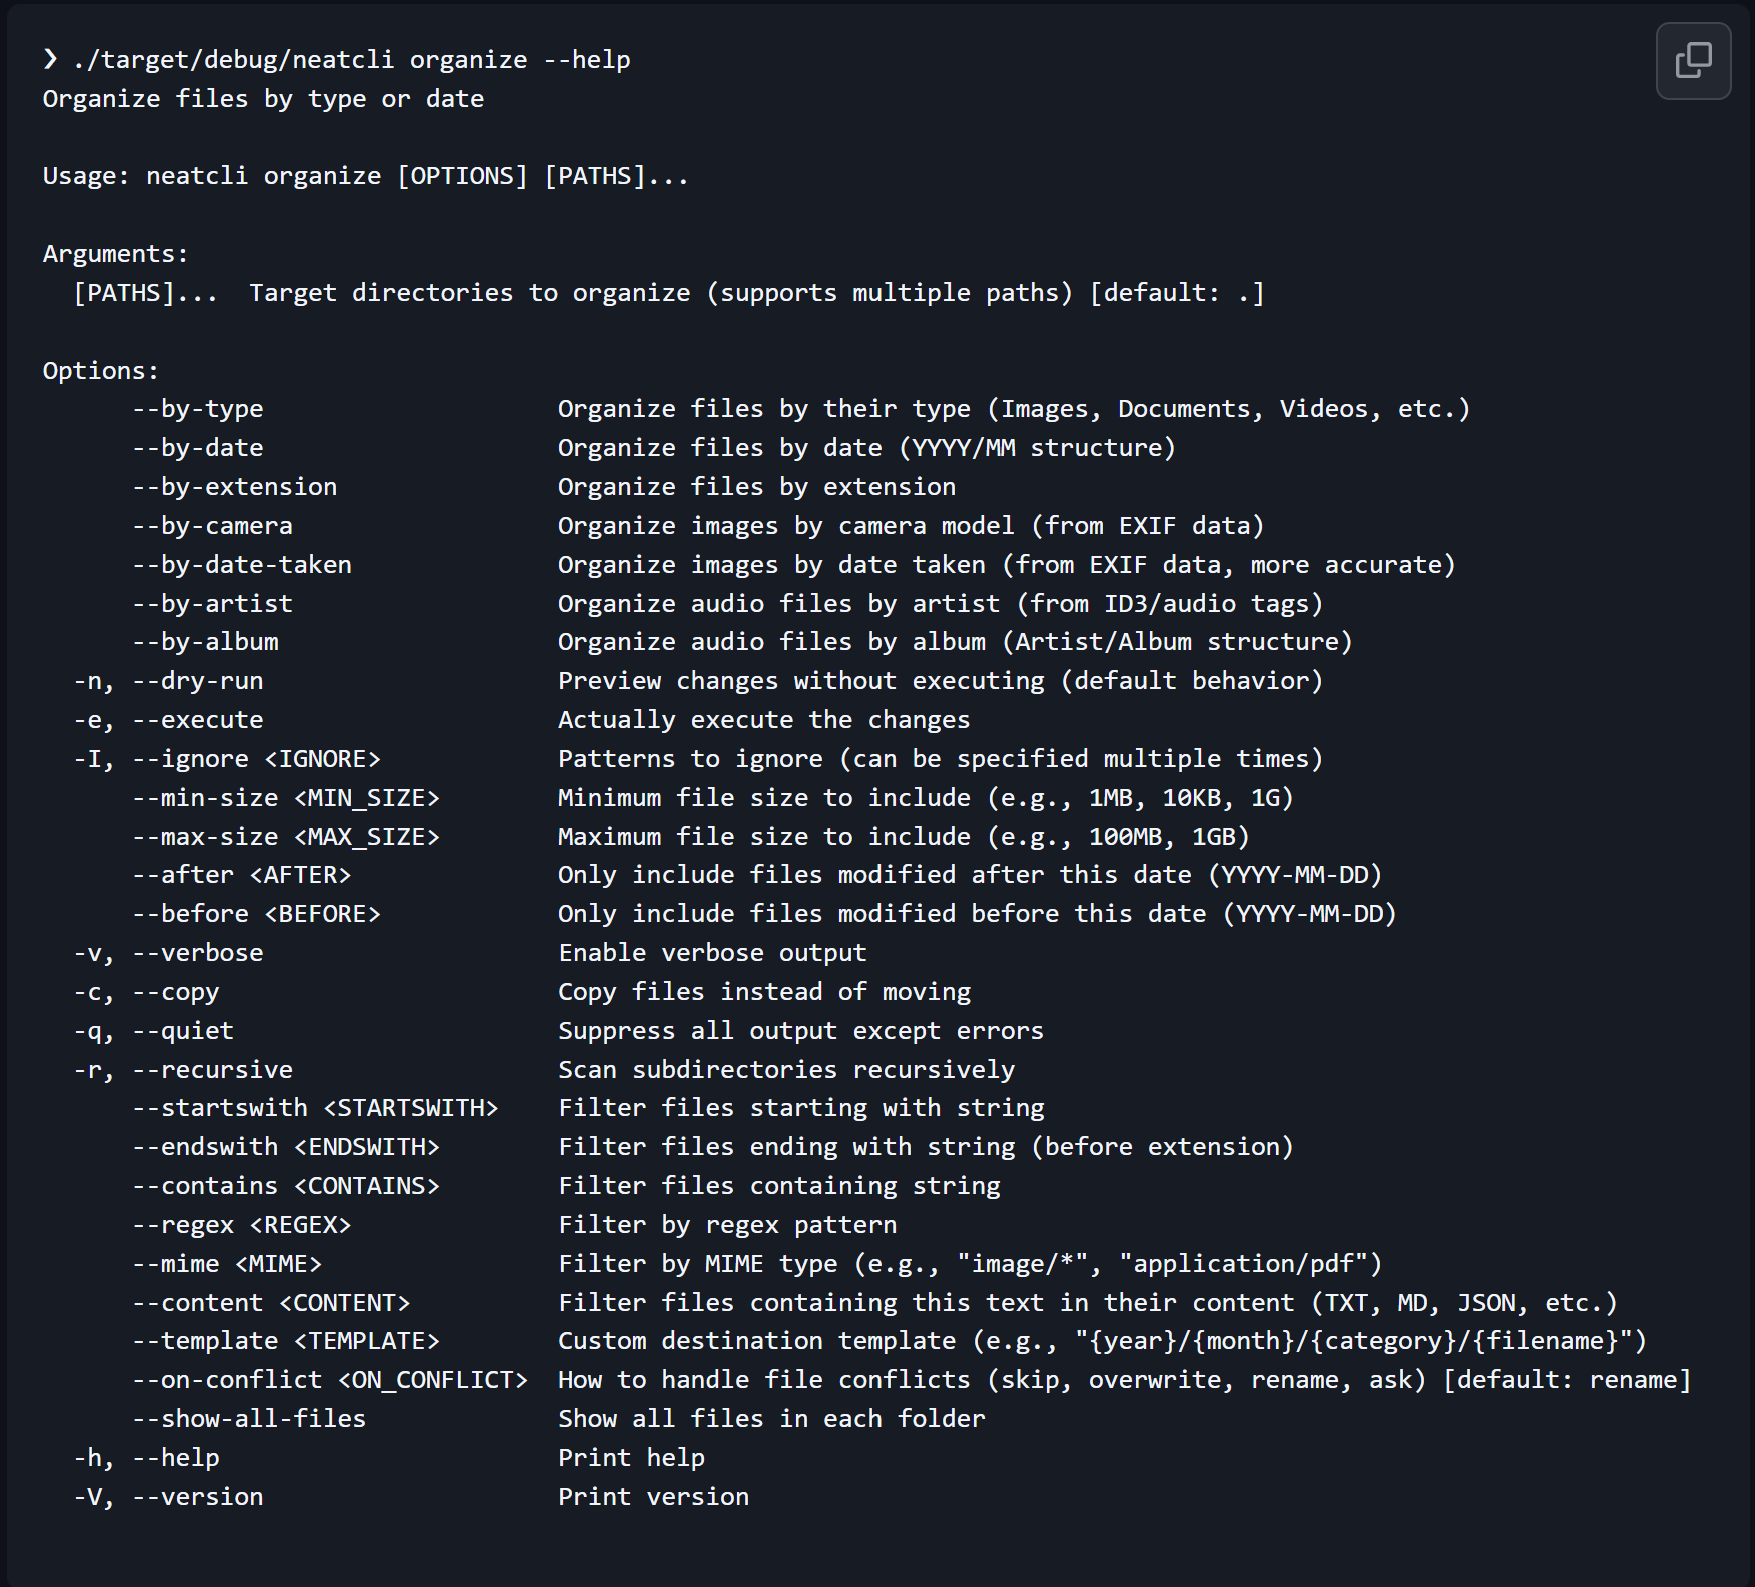Viewport: 1755px width, 1587px height.
Task: Click the --by-album option text
Action: tap(205, 642)
